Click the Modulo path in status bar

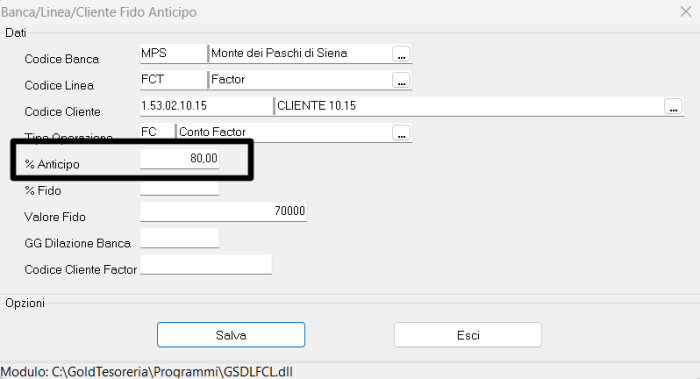pyautogui.click(x=147, y=372)
